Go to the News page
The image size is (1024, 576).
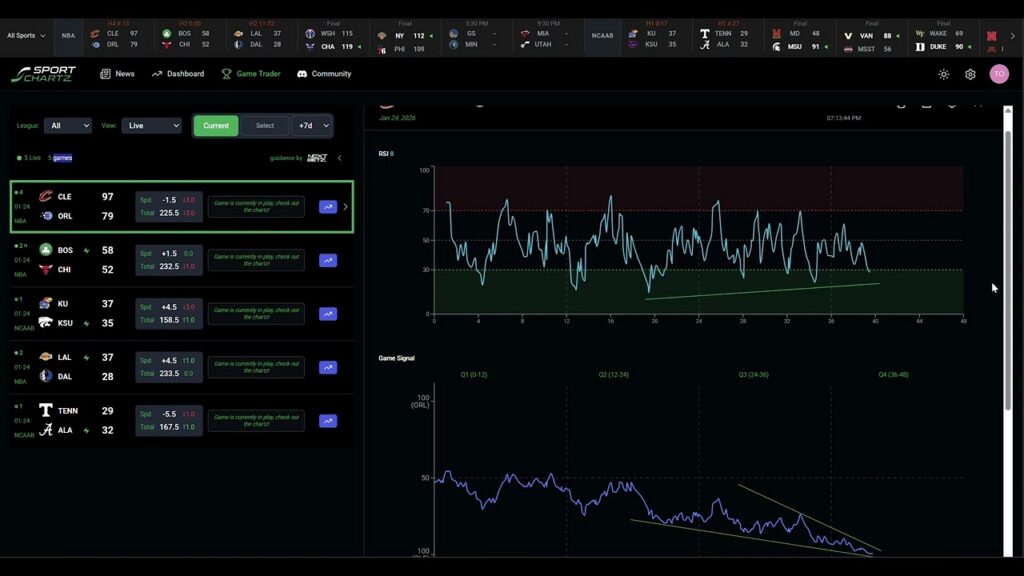[117, 74]
